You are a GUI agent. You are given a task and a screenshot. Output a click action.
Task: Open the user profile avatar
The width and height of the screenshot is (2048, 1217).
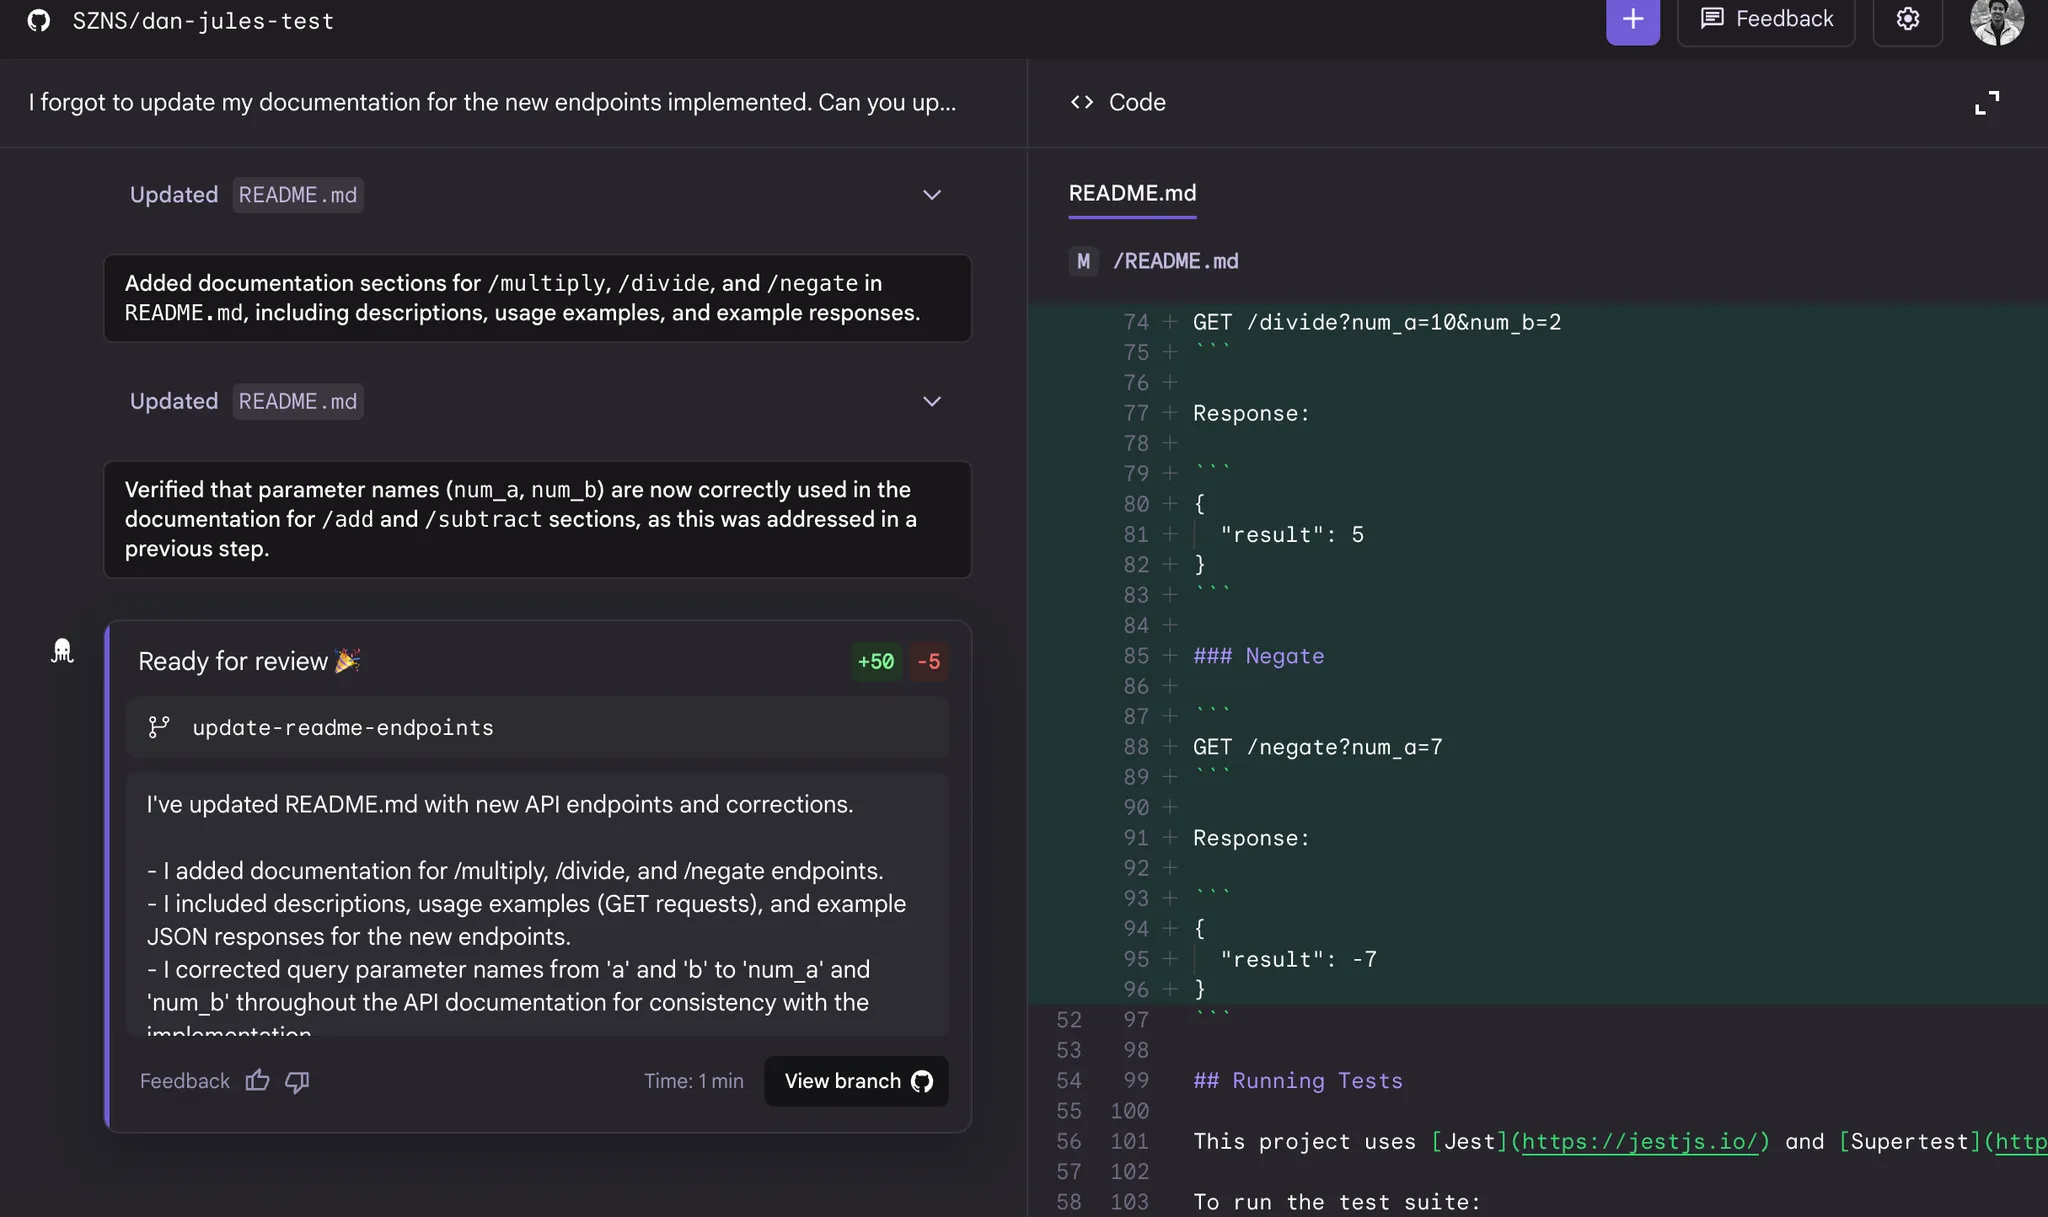pos(1997,20)
